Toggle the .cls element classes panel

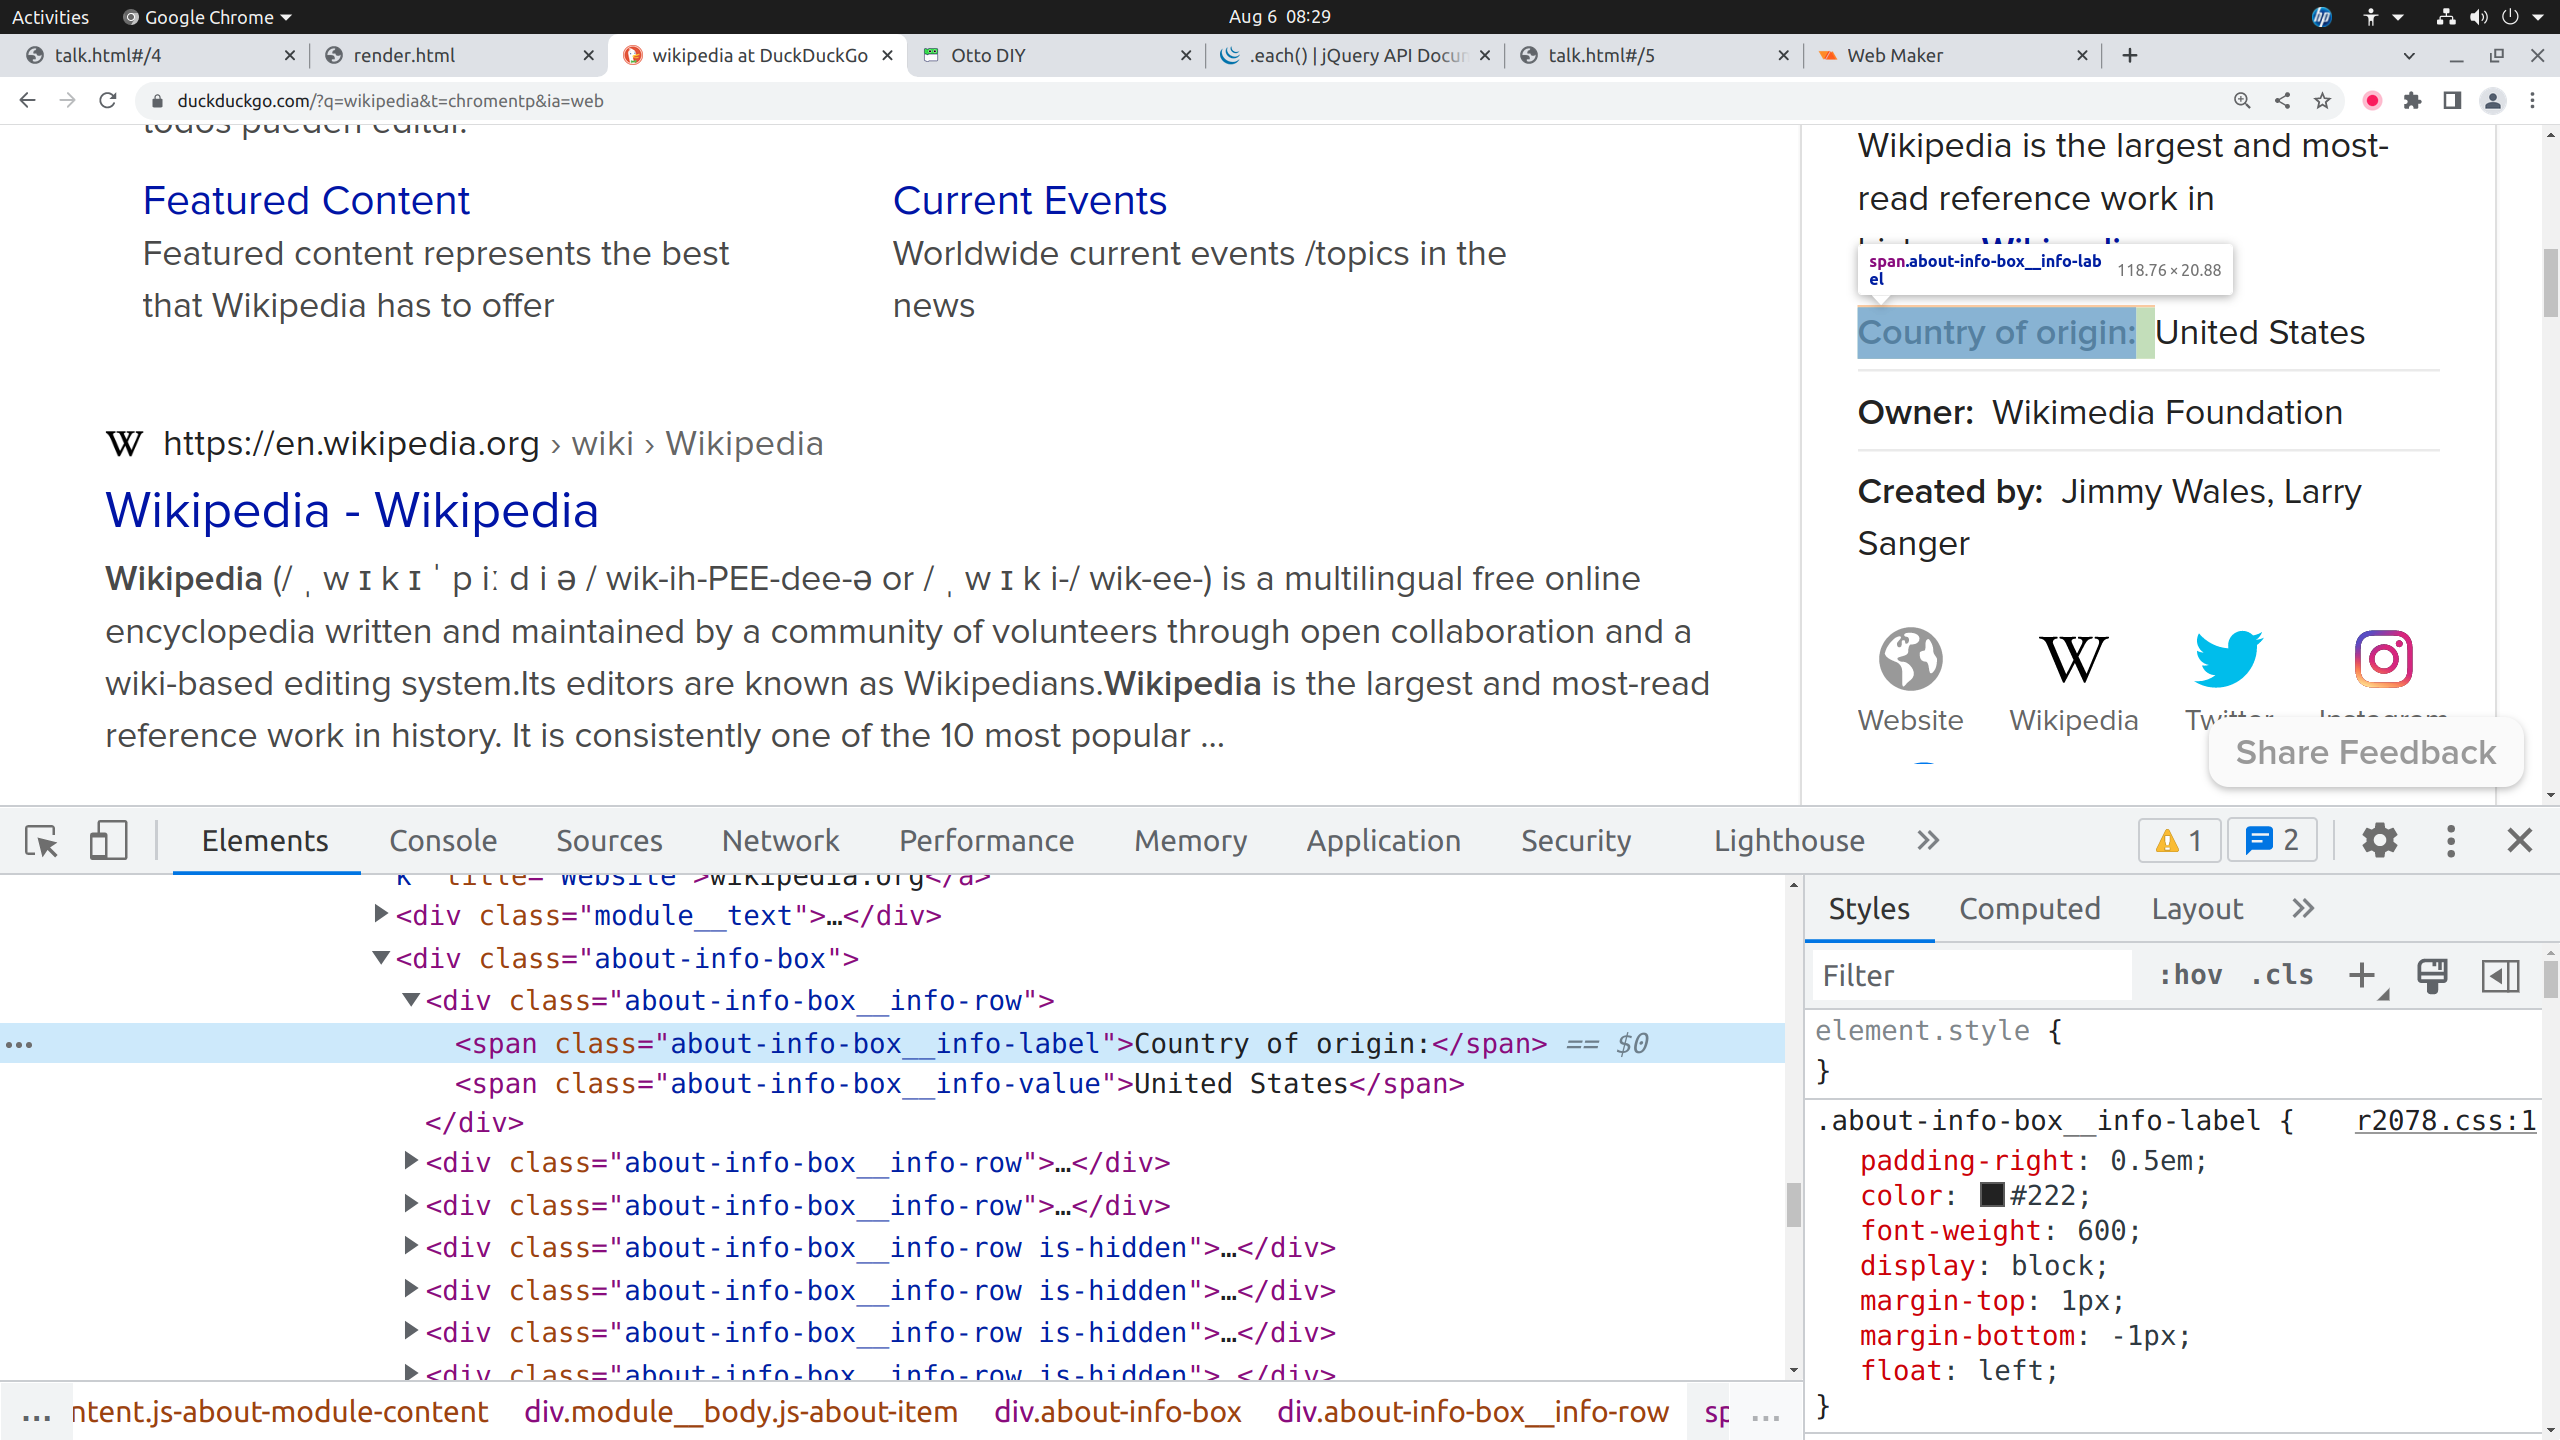pos(2282,975)
